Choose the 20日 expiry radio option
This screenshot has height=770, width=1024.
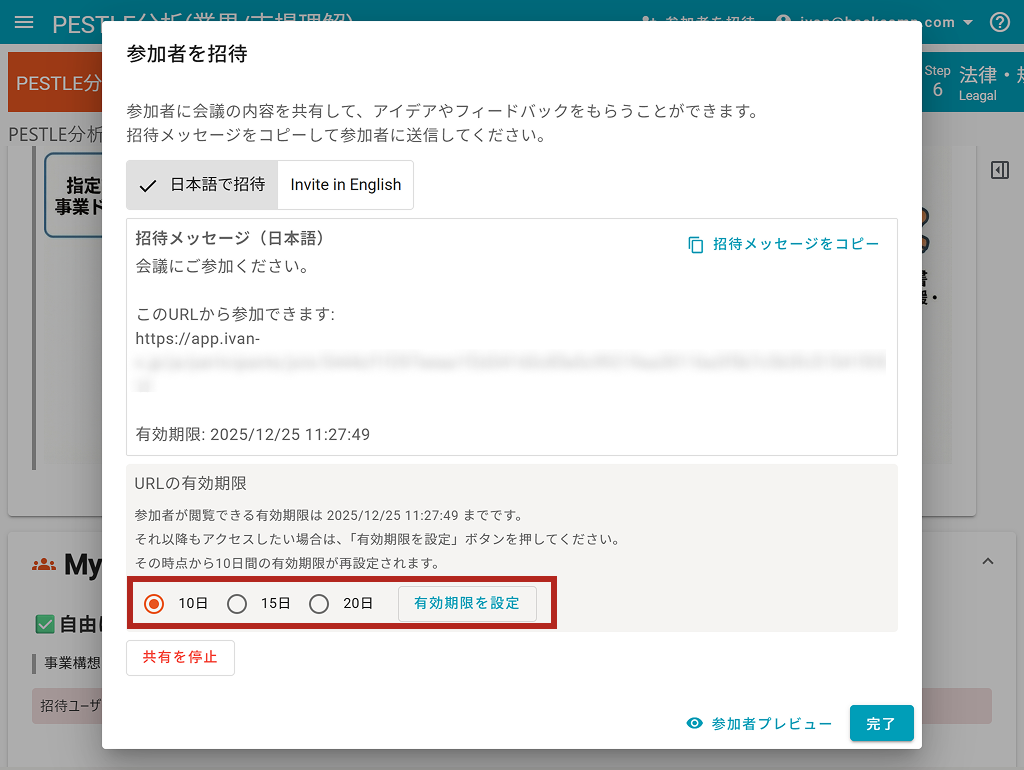coord(319,604)
